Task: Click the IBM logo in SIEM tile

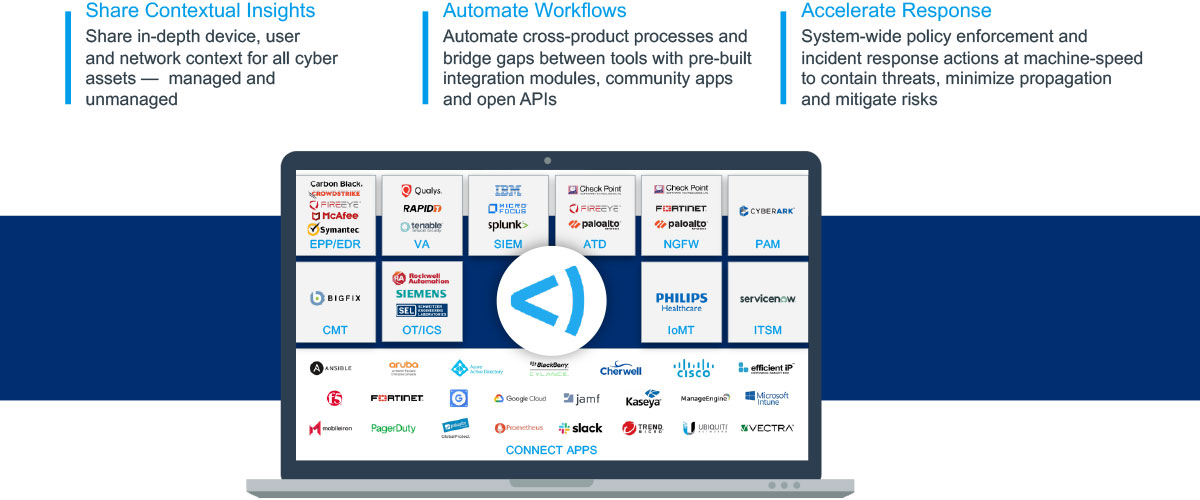Action: pos(508,190)
